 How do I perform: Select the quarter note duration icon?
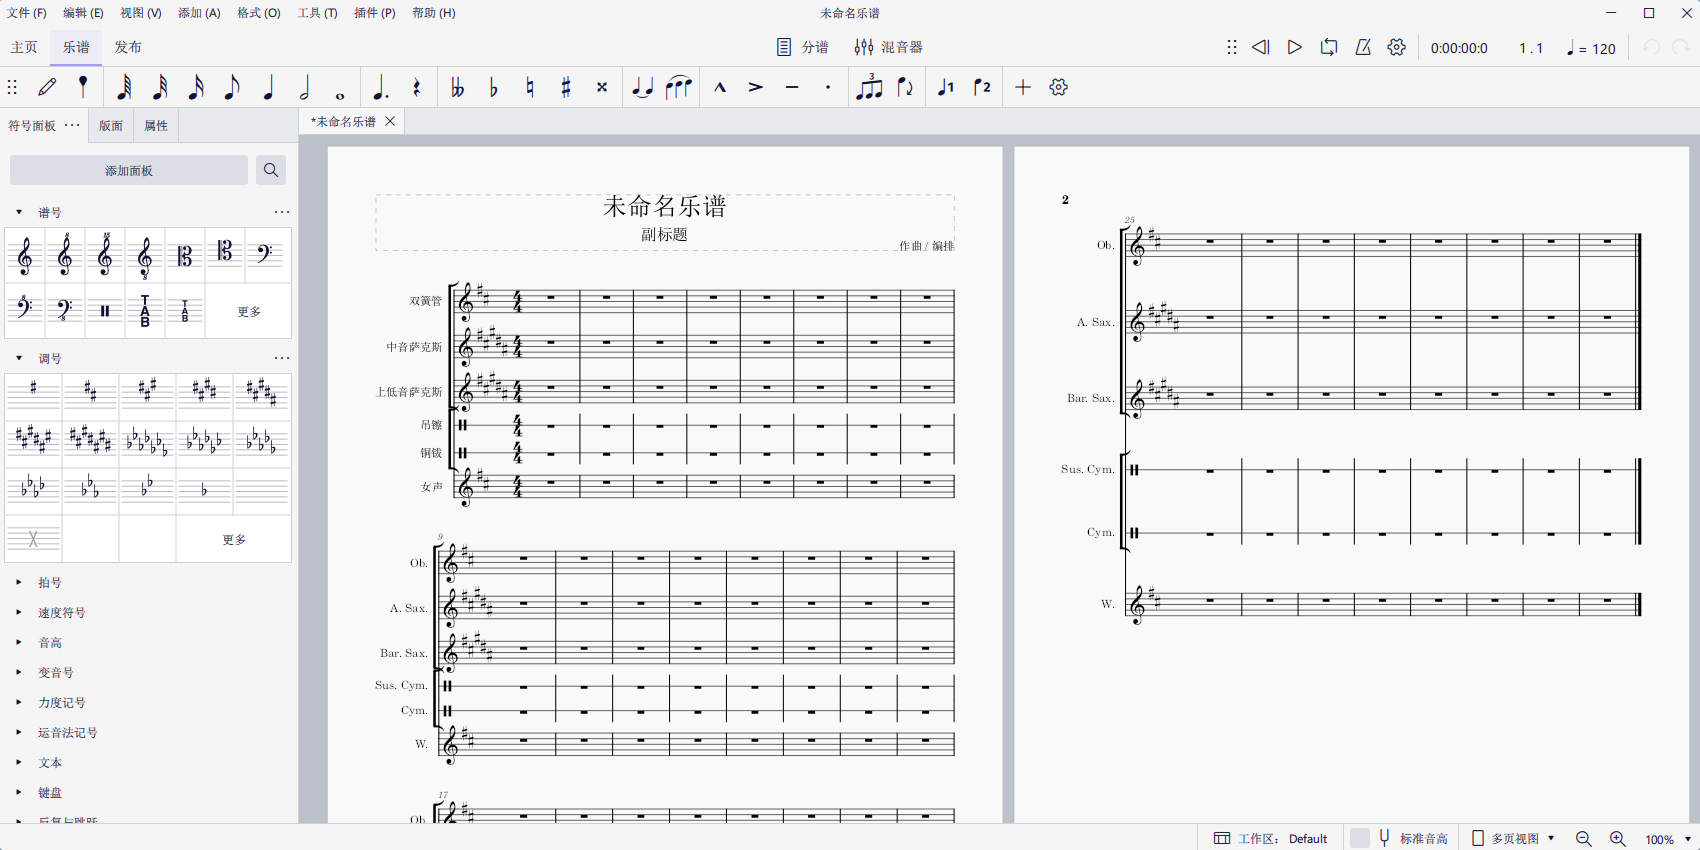click(x=268, y=88)
